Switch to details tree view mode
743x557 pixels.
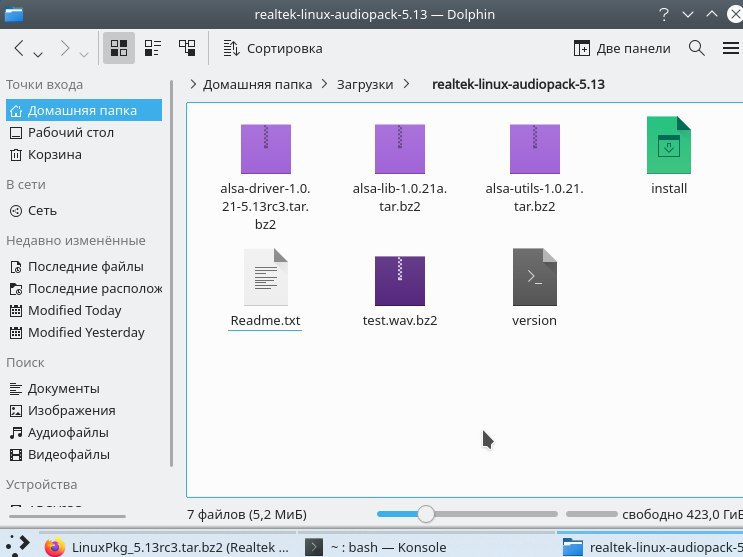pos(187,48)
